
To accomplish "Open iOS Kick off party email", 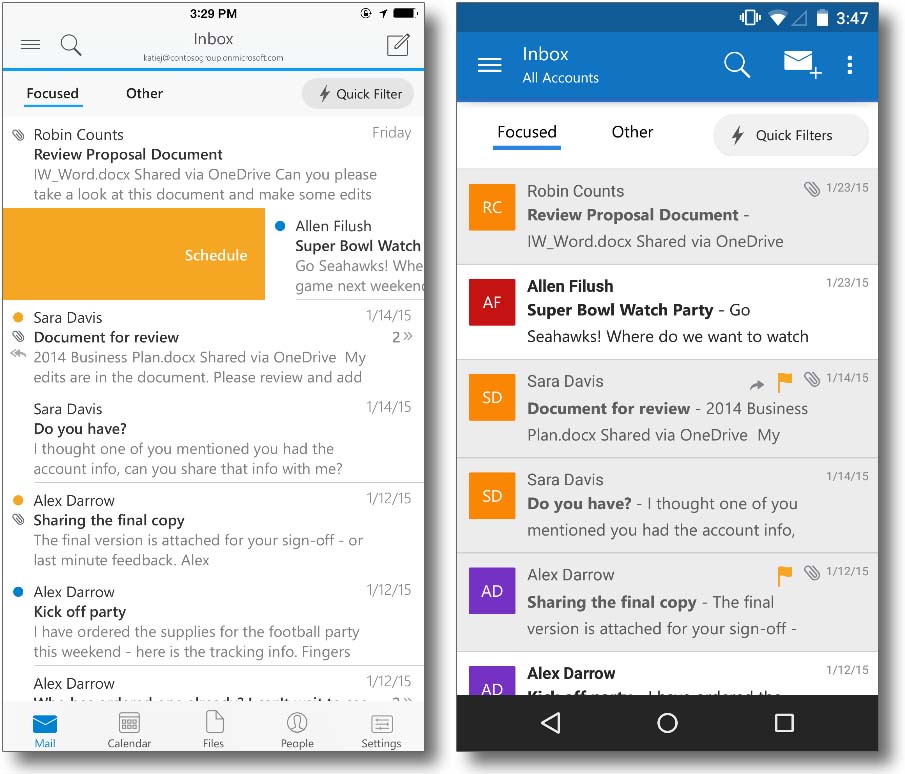I will (x=213, y=622).
